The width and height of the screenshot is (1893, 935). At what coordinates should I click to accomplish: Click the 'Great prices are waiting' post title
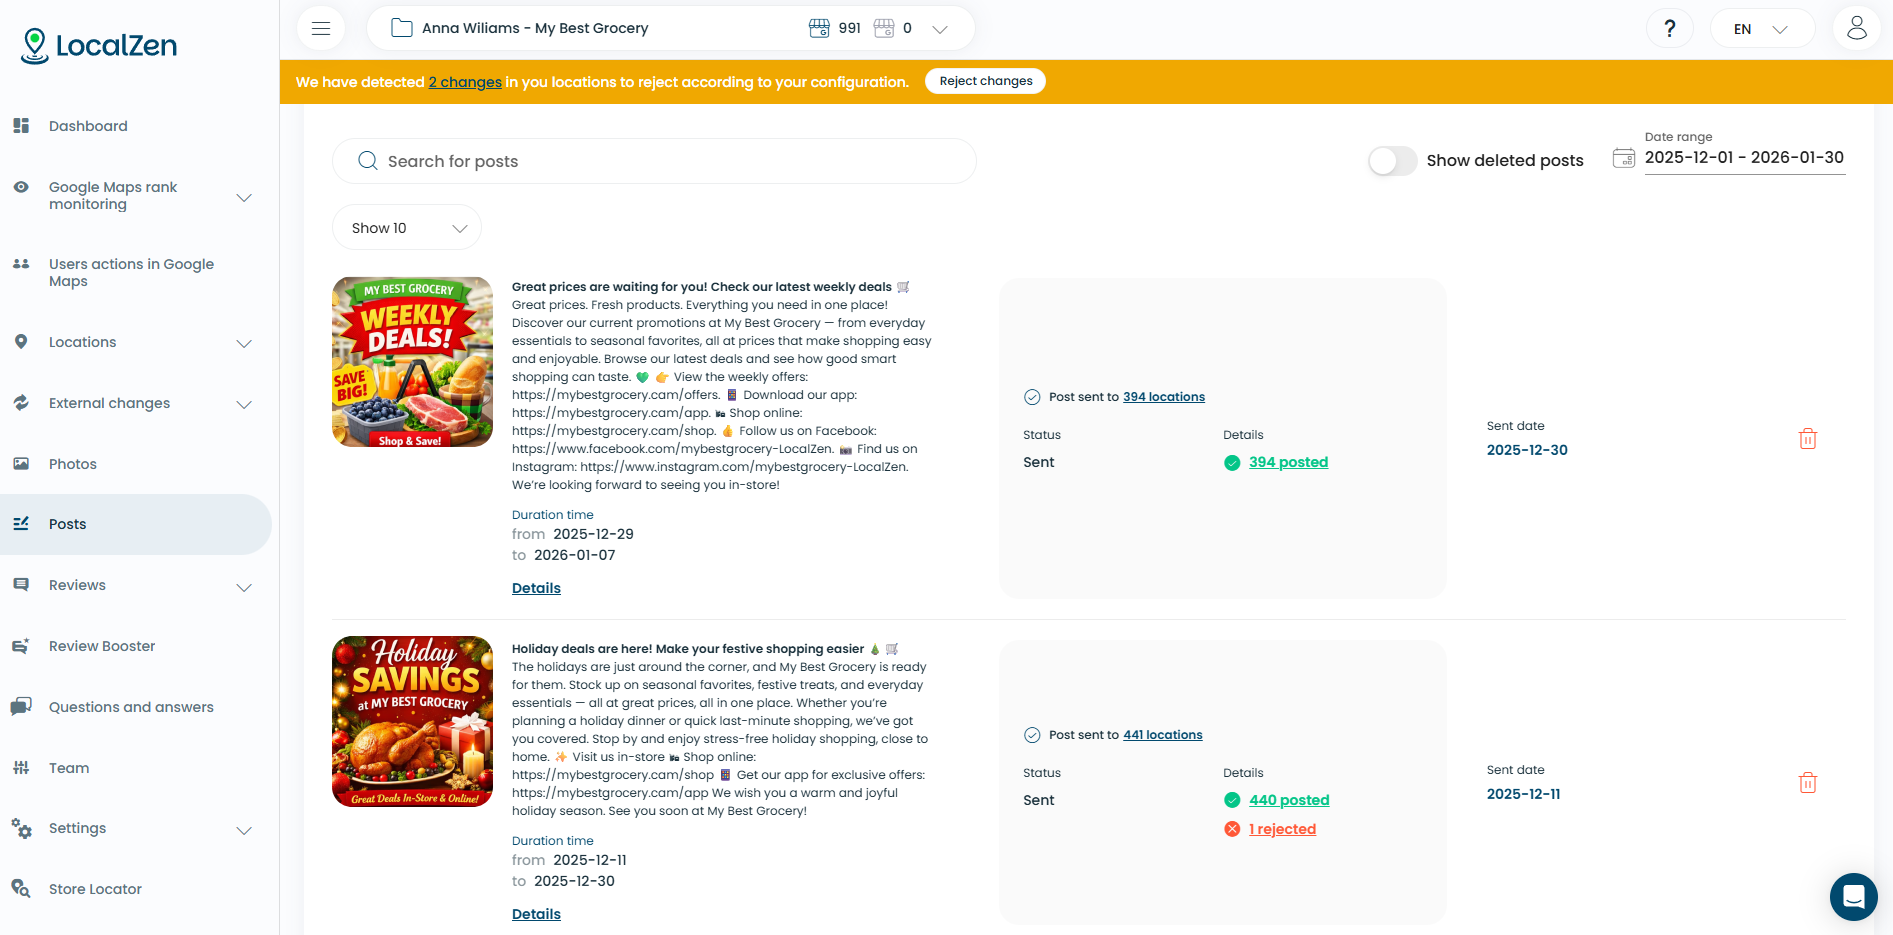[710, 287]
